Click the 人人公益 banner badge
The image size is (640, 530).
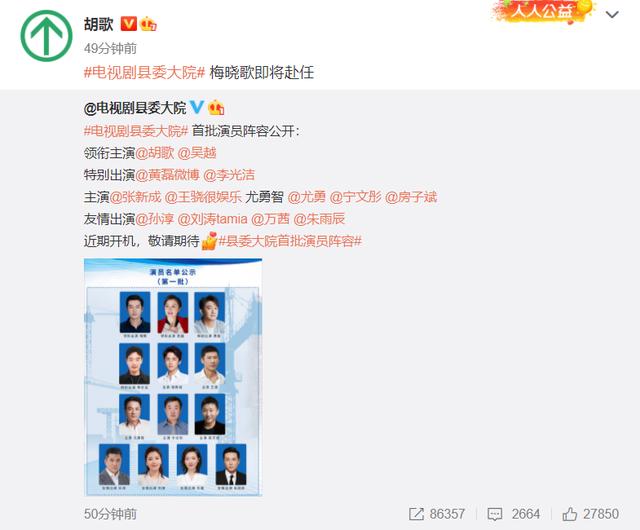(x=542, y=11)
